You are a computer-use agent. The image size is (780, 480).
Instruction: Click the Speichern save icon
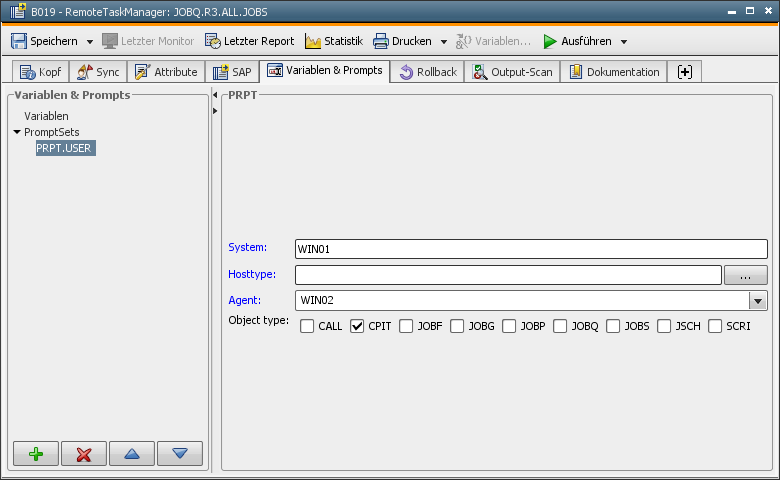[x=19, y=41]
